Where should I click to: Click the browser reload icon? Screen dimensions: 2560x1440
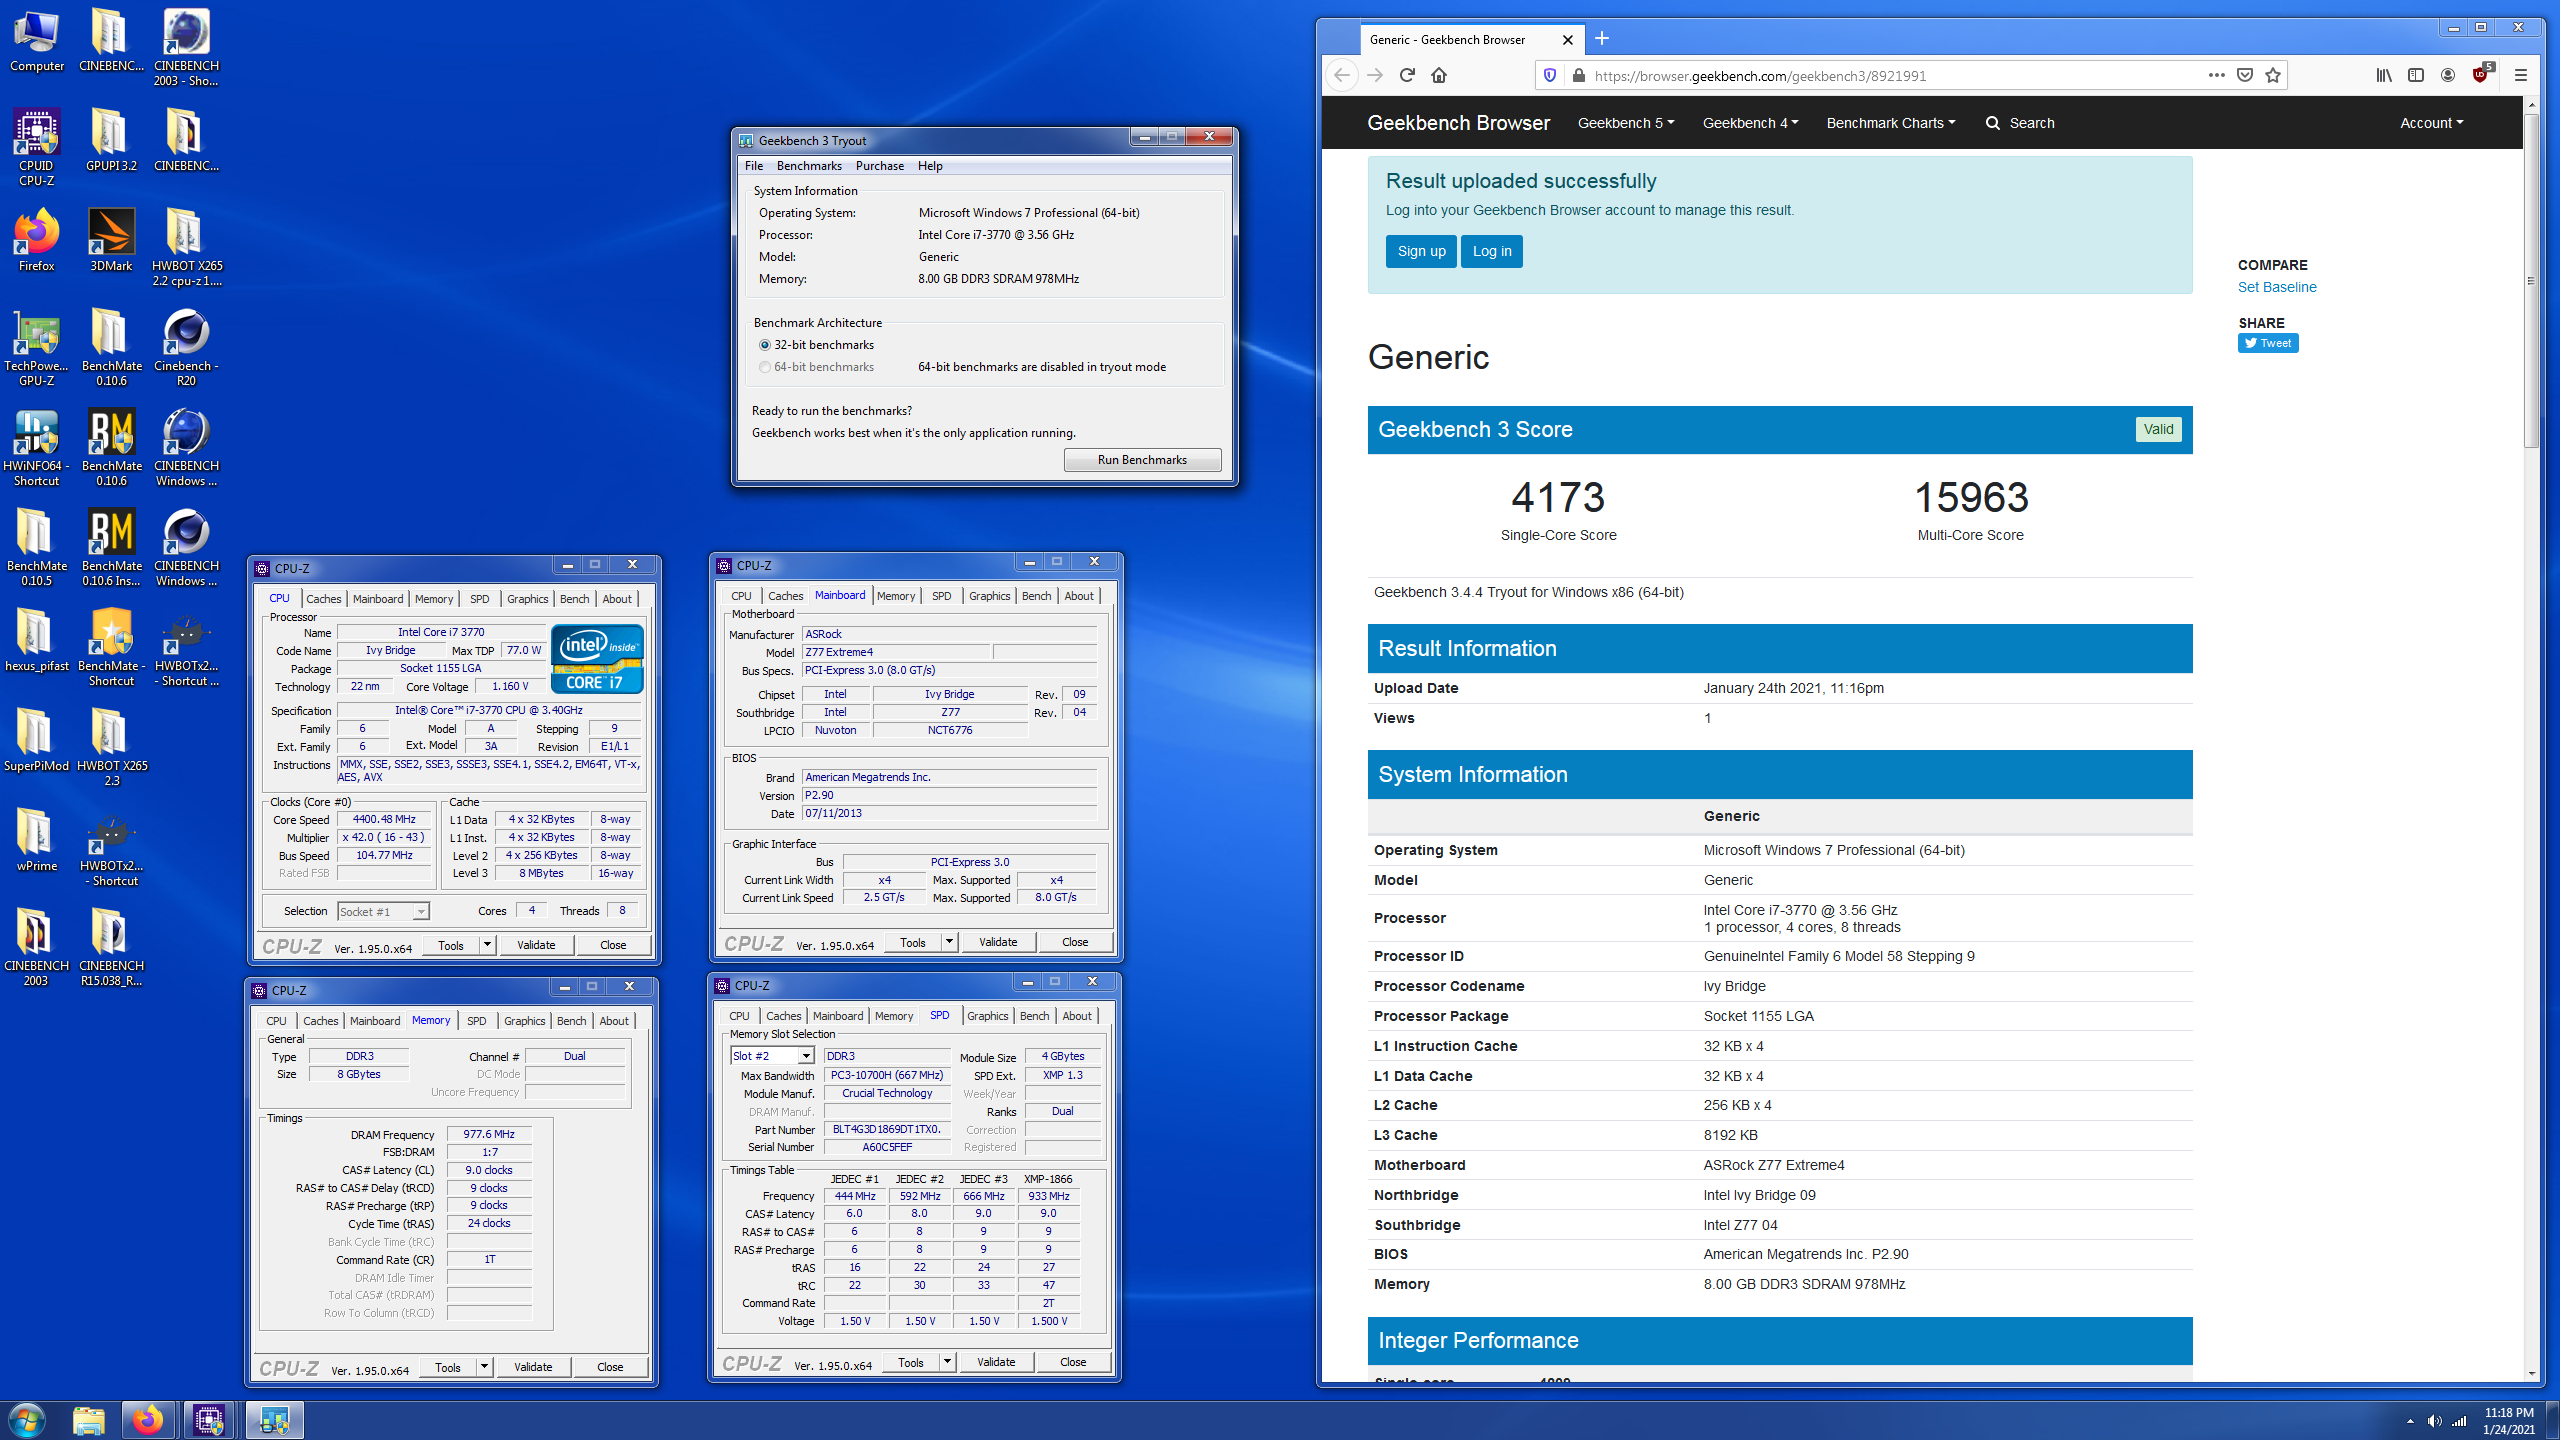pyautogui.click(x=1407, y=75)
